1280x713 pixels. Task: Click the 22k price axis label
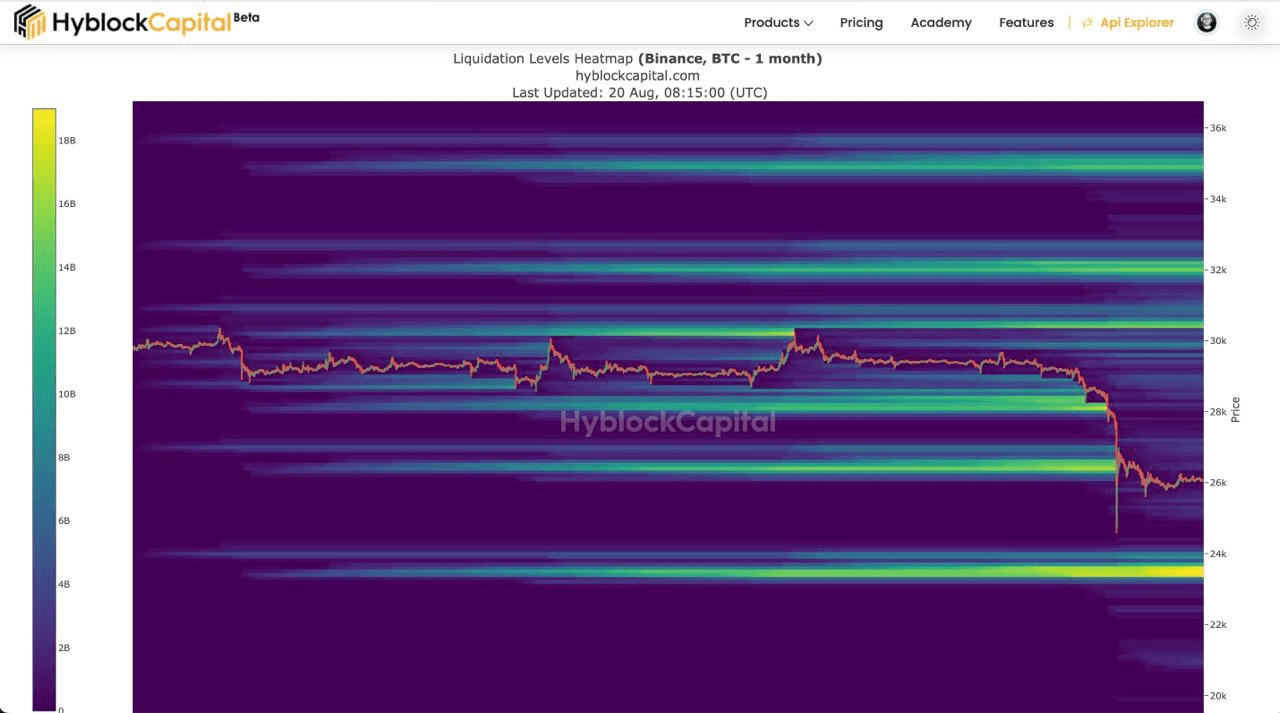[x=1218, y=624]
